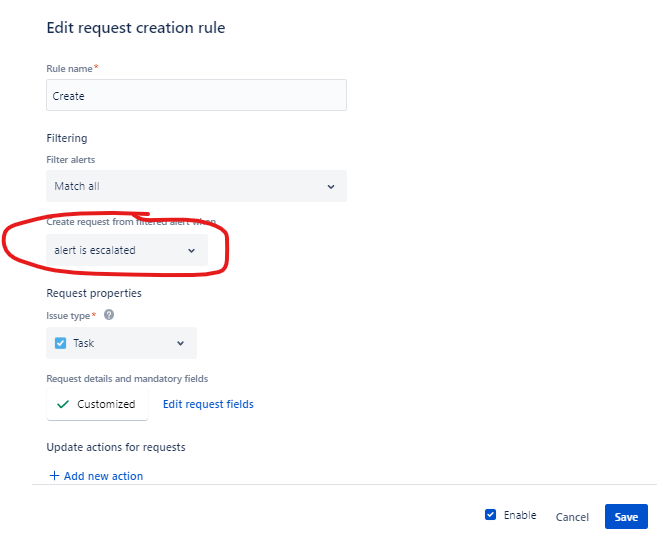Cancel editing the rule
This screenshot has height=543, width=657.
[572, 517]
